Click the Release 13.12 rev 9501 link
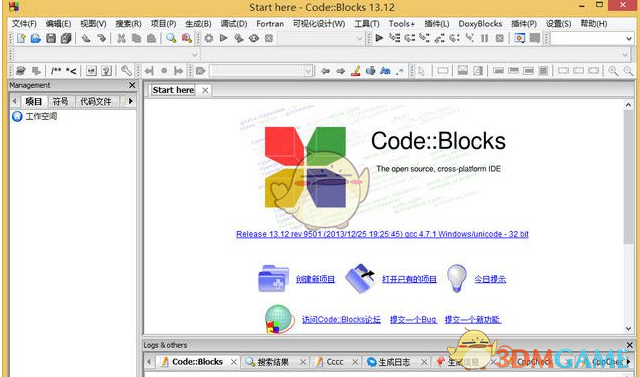This screenshot has height=377, width=640. pos(382,234)
